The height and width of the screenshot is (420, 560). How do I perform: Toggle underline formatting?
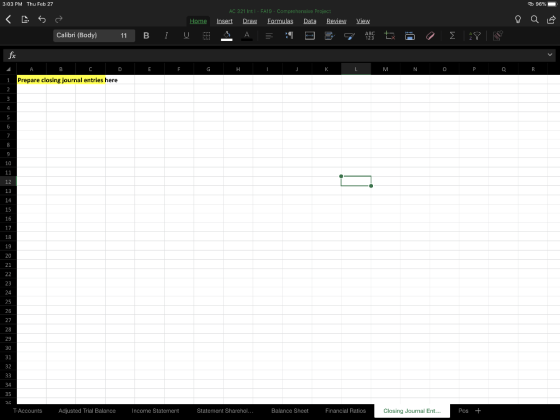point(186,35)
